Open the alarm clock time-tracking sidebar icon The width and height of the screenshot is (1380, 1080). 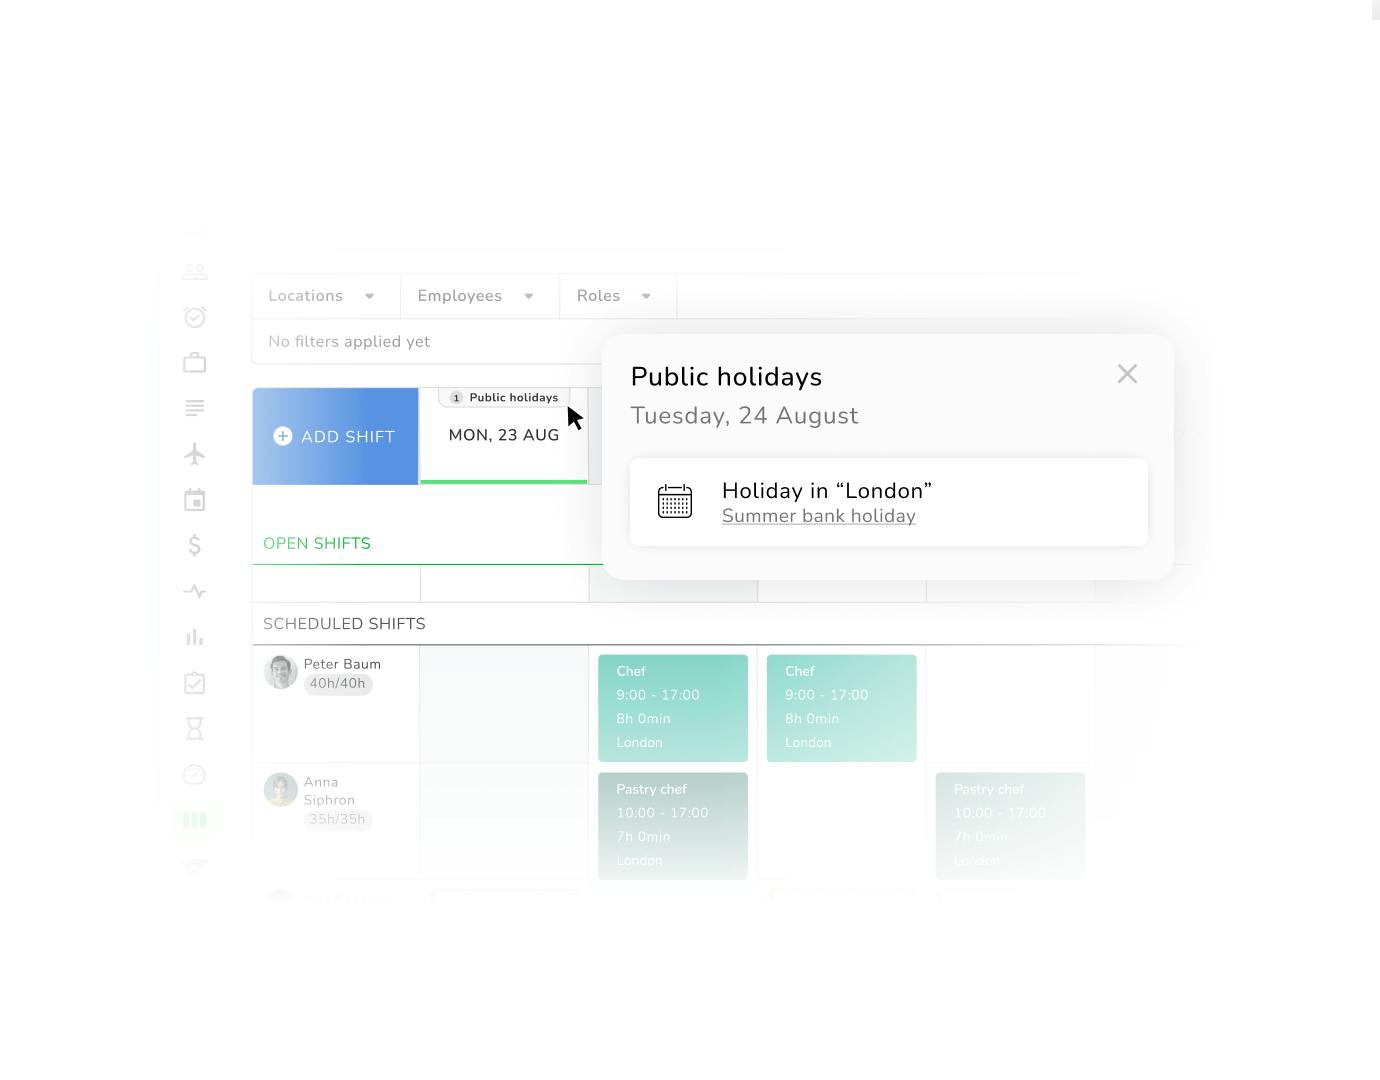click(x=195, y=317)
